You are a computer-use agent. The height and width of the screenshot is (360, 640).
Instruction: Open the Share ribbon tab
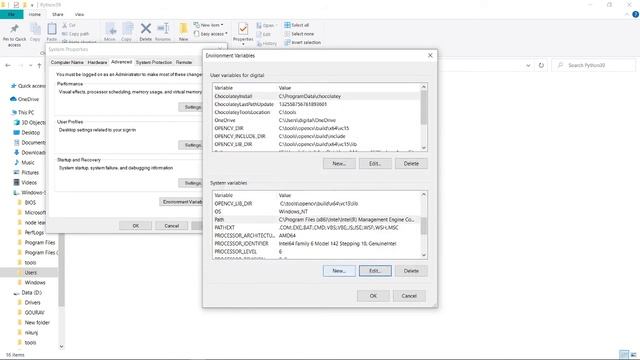pos(58,14)
